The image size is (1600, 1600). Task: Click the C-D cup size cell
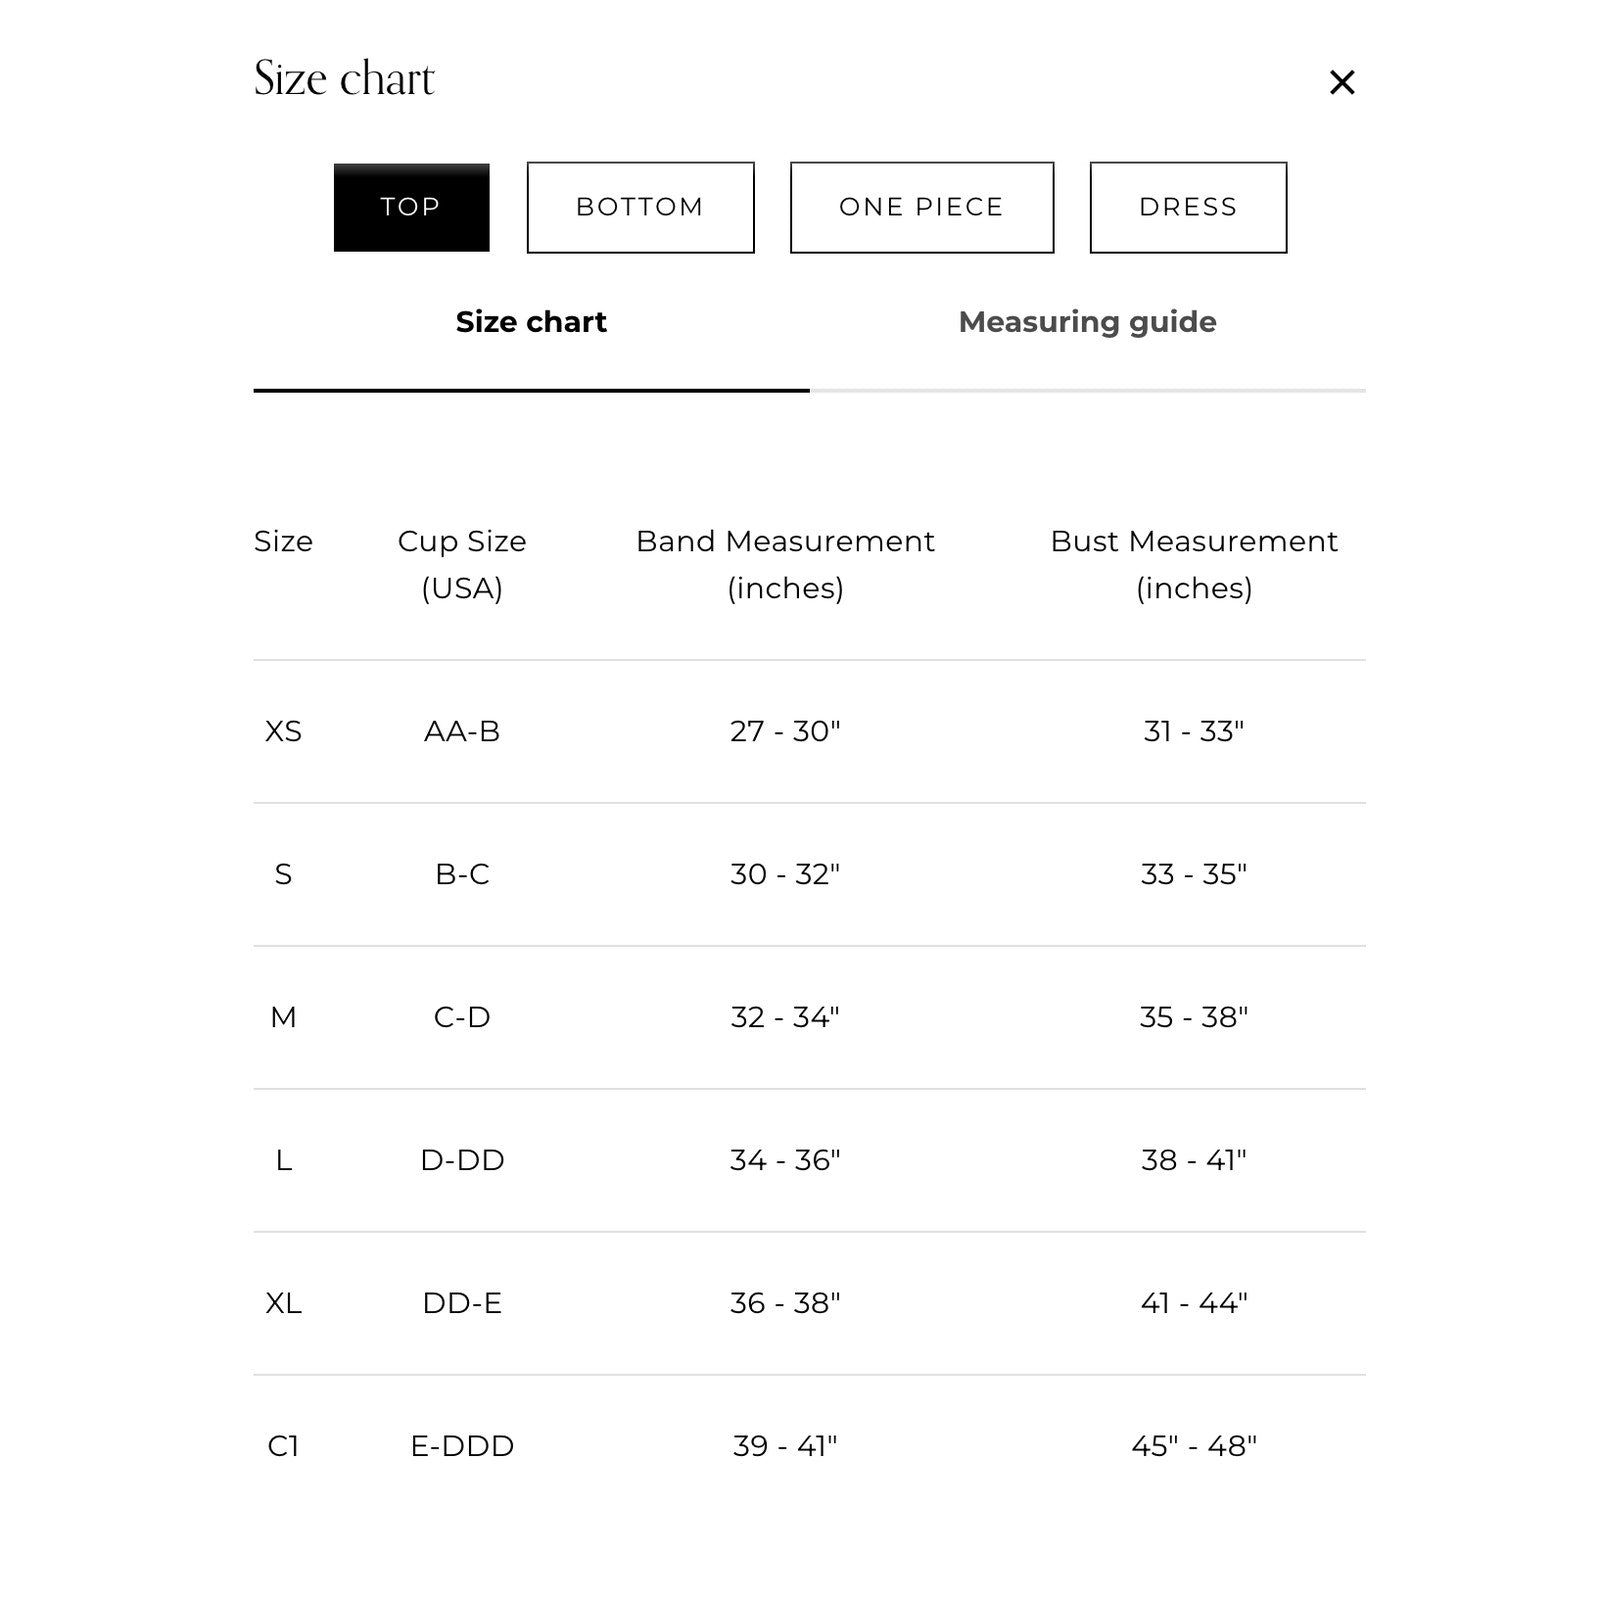(462, 1017)
